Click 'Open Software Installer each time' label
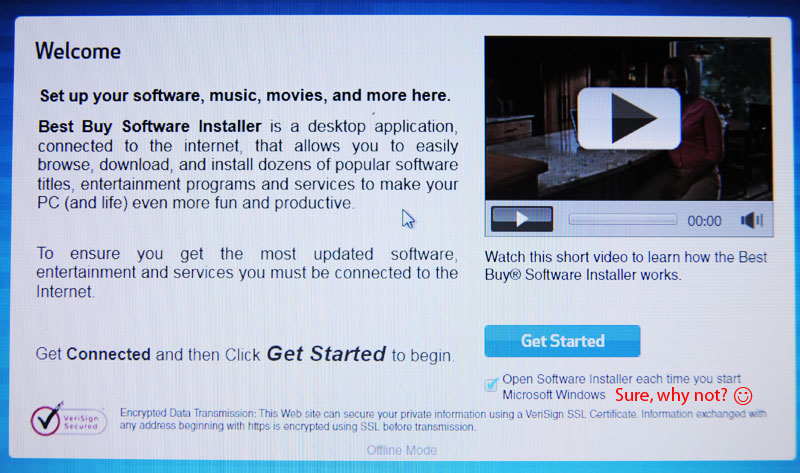 [621, 387]
